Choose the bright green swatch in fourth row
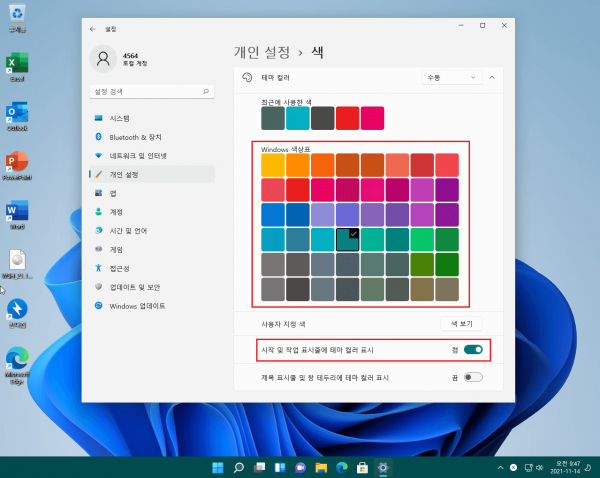This screenshot has width=600, height=478. point(422,240)
